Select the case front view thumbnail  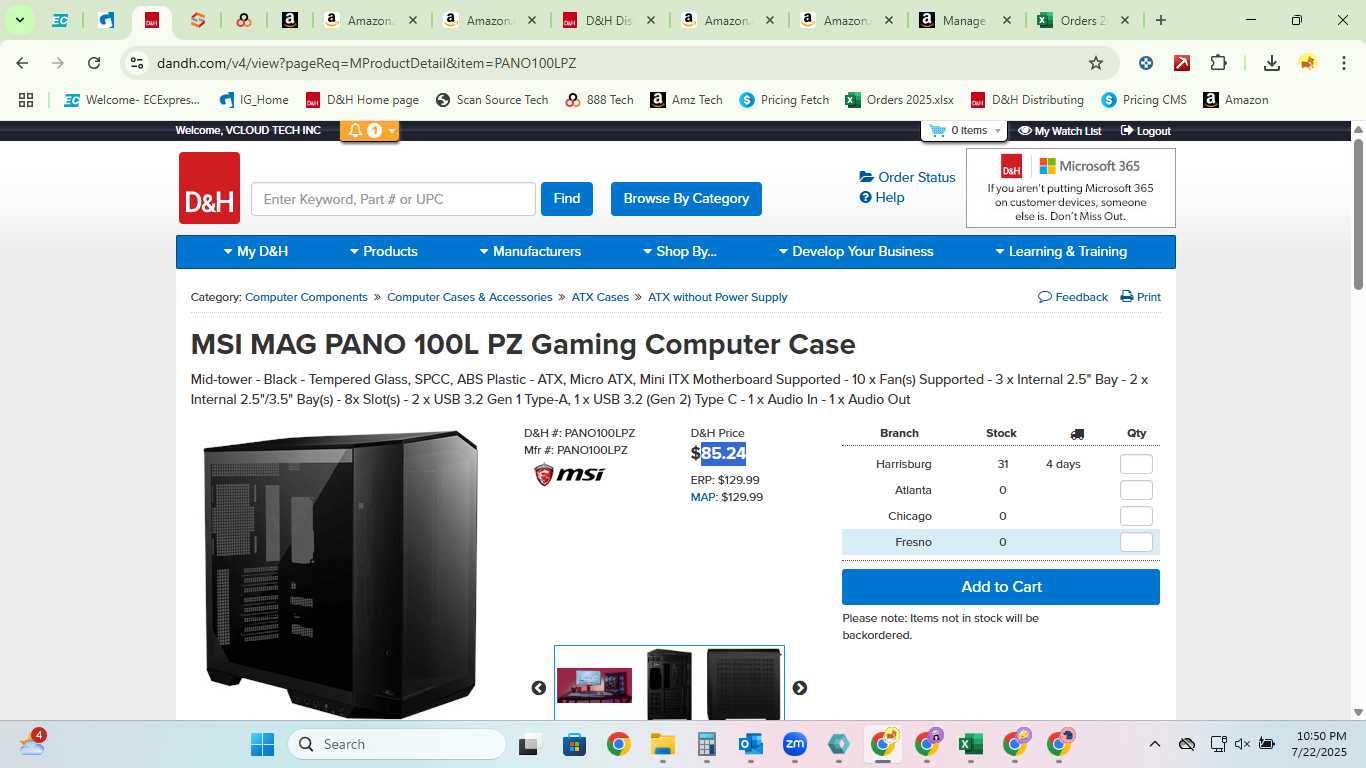(669, 684)
